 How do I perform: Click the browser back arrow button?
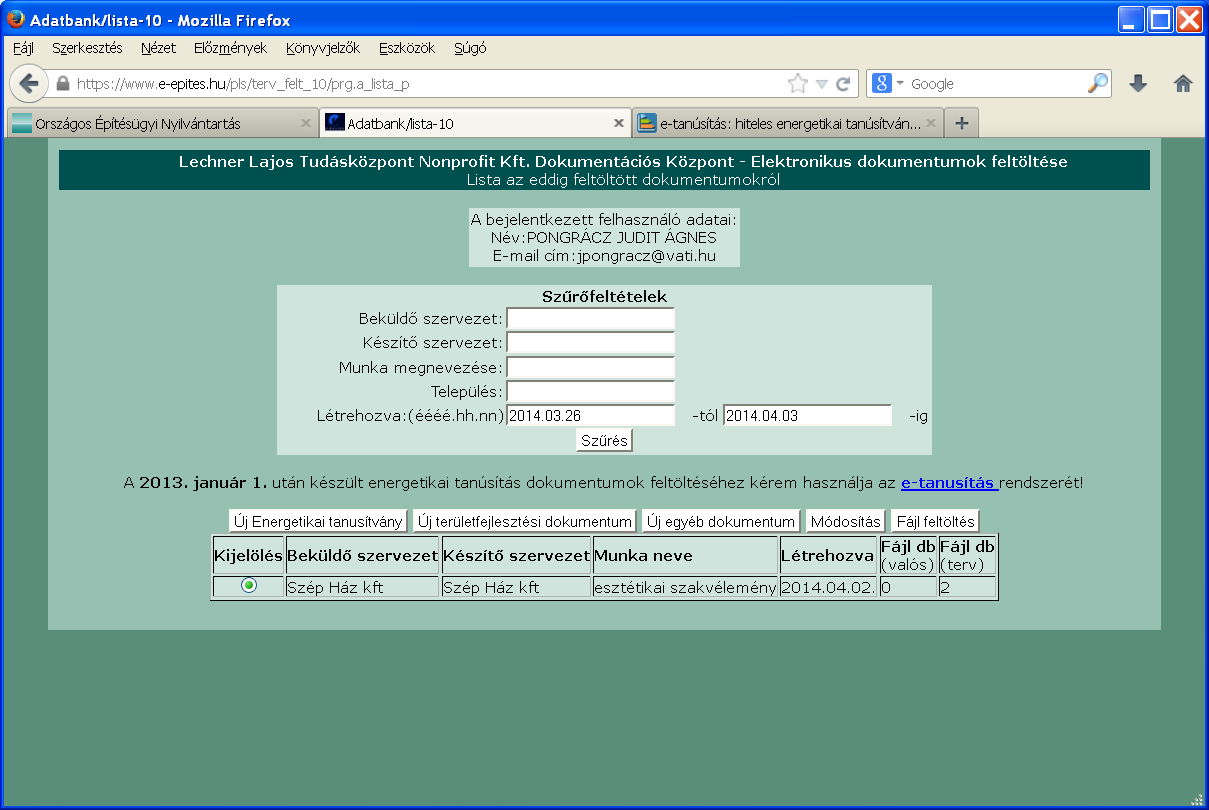(28, 84)
